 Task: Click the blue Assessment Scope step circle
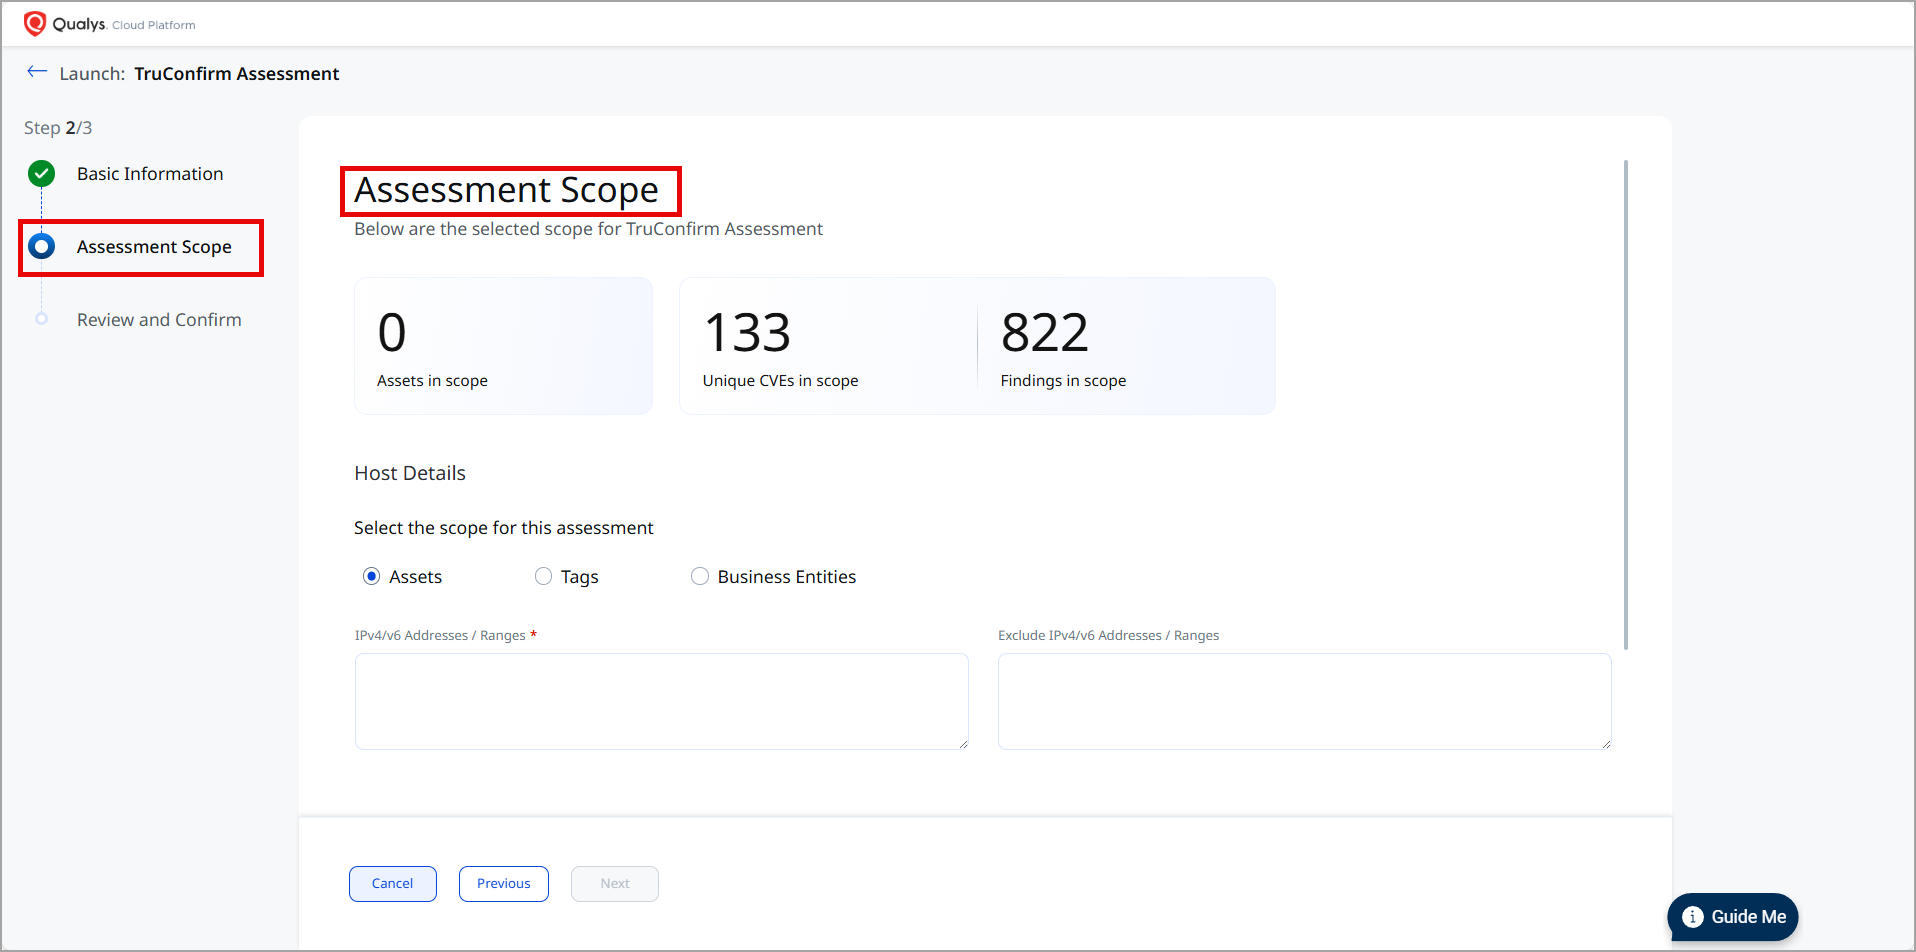41,246
